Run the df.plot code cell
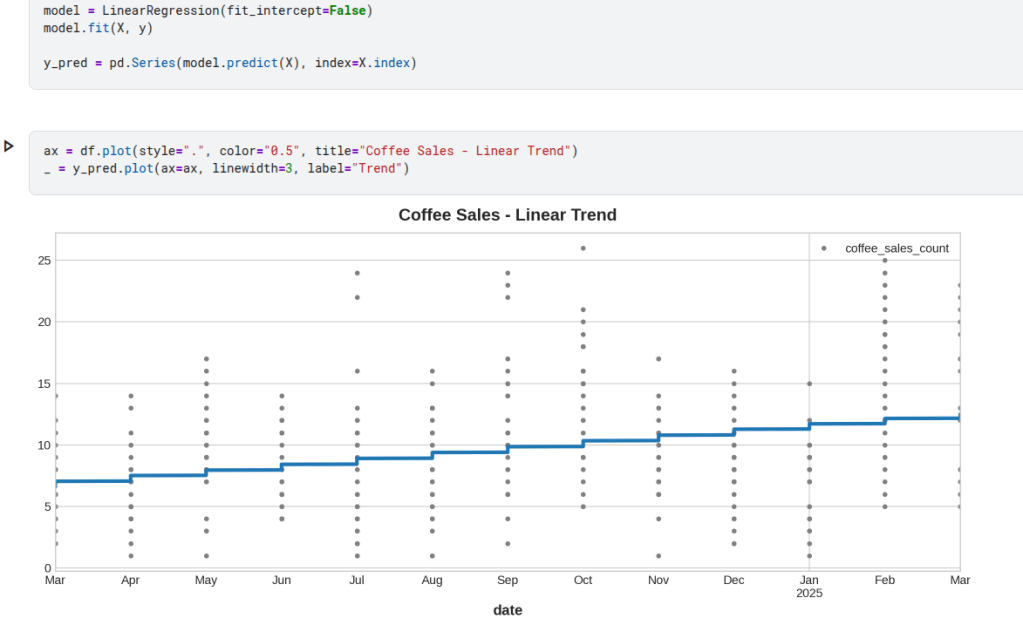Viewport: 1023px width, 632px height. point(9,146)
